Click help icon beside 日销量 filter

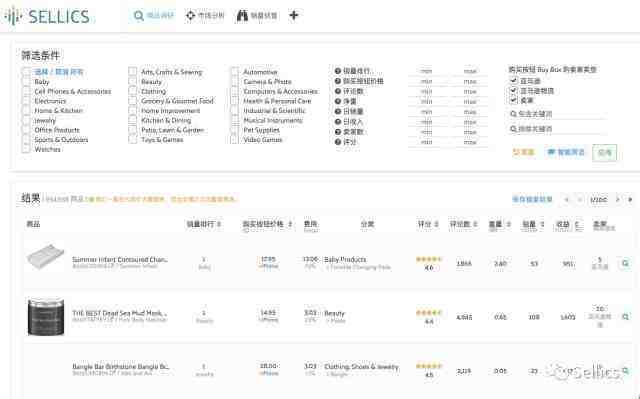(338, 111)
